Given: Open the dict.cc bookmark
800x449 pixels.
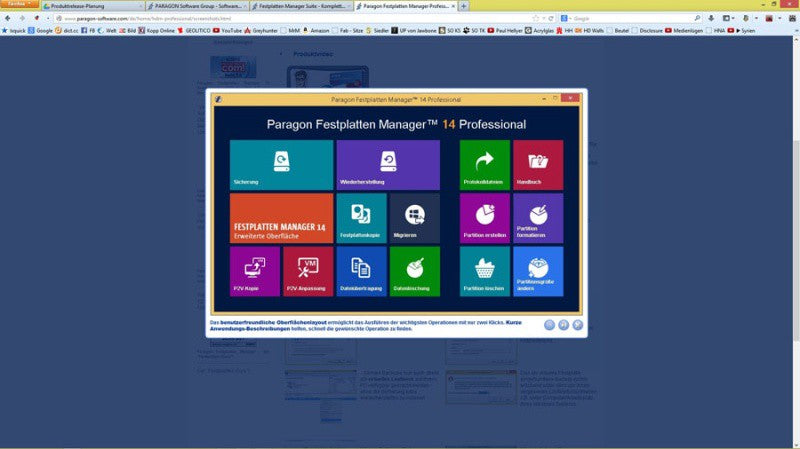Looking at the screenshot, I should tap(67, 31).
